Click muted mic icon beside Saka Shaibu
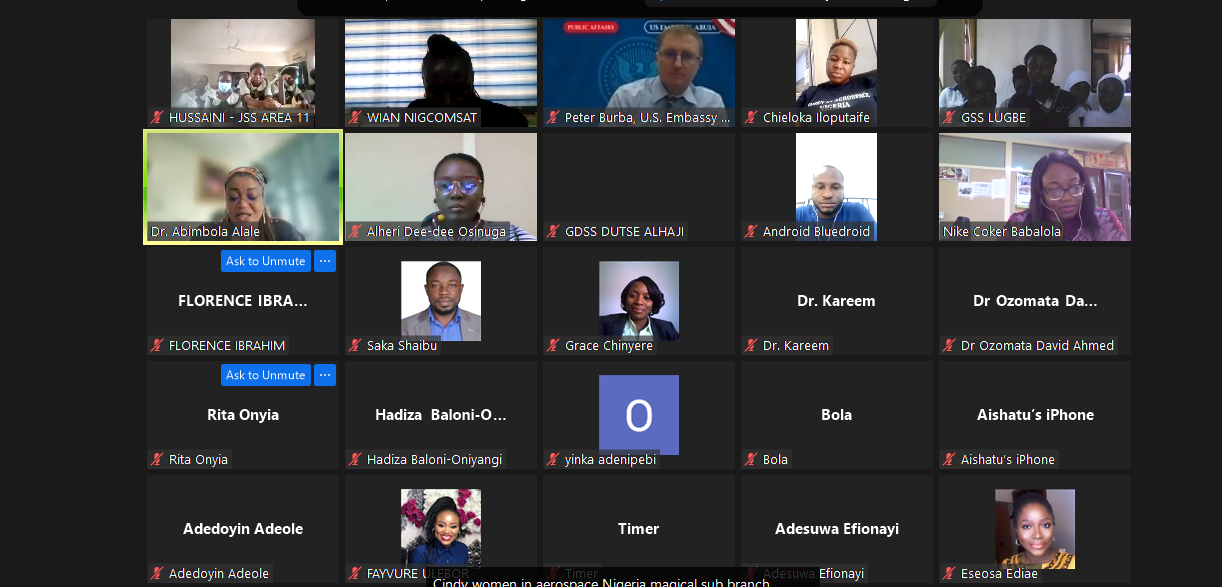Viewport: 1222px width, 587px height. [x=355, y=346]
